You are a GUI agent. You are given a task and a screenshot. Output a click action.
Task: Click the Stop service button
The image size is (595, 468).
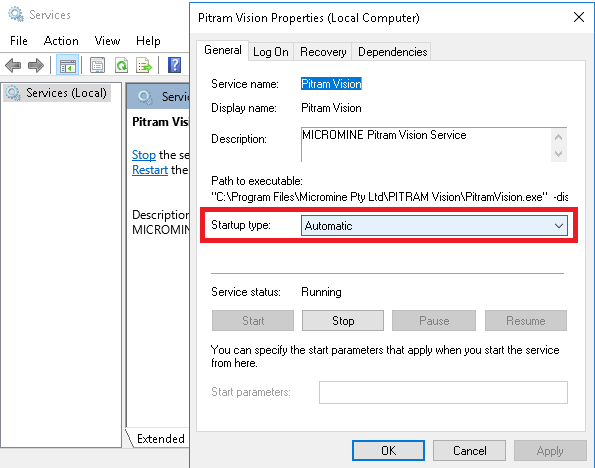coord(343,321)
